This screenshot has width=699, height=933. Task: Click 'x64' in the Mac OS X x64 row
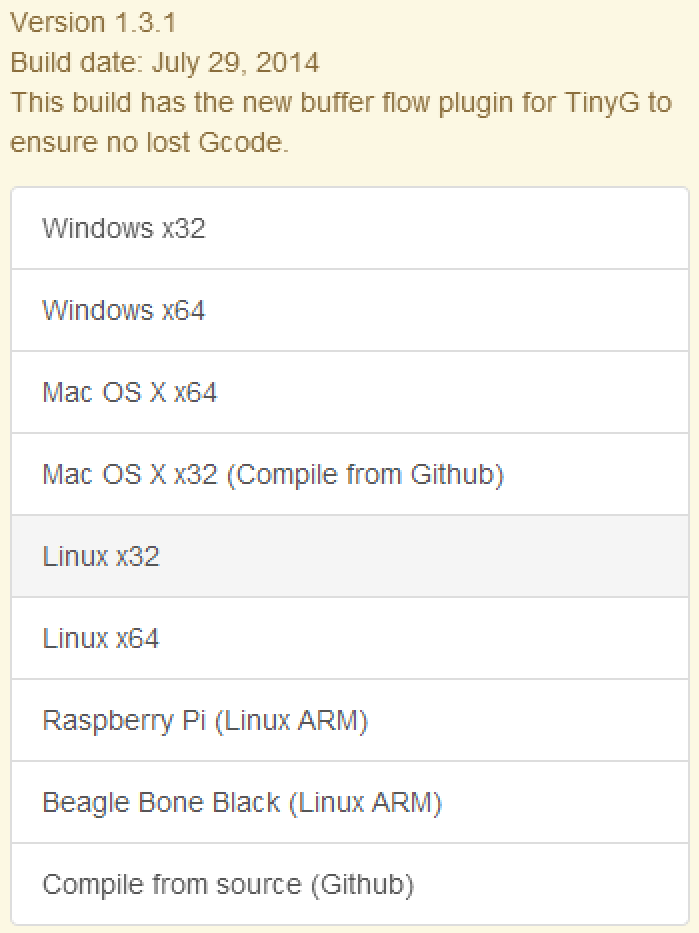point(195,393)
